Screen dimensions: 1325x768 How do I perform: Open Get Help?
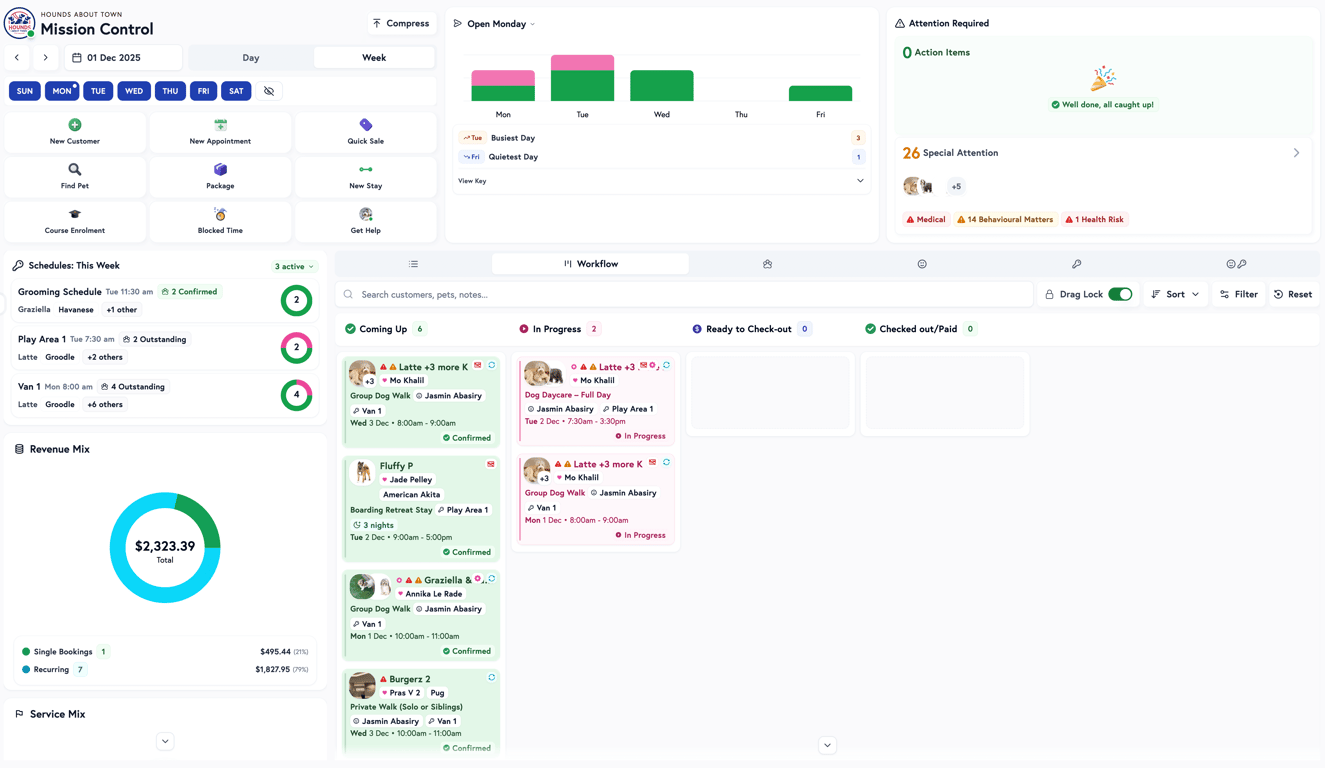point(366,222)
